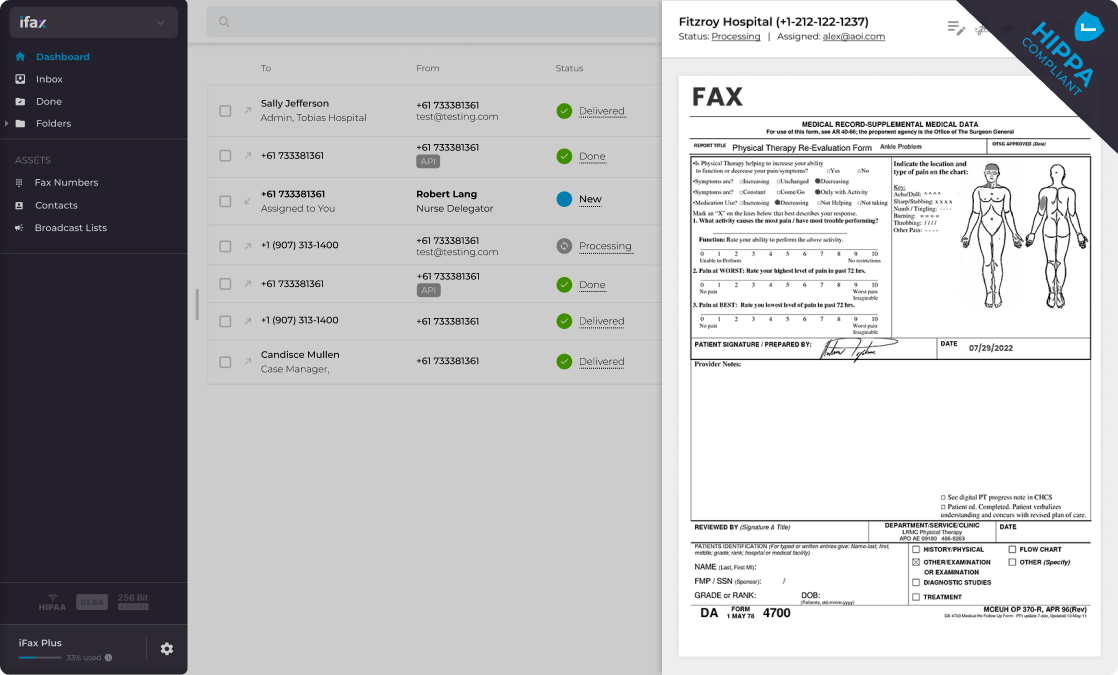The width and height of the screenshot is (1118, 675).
Task: Open the Contacts section
Action: click(56, 204)
